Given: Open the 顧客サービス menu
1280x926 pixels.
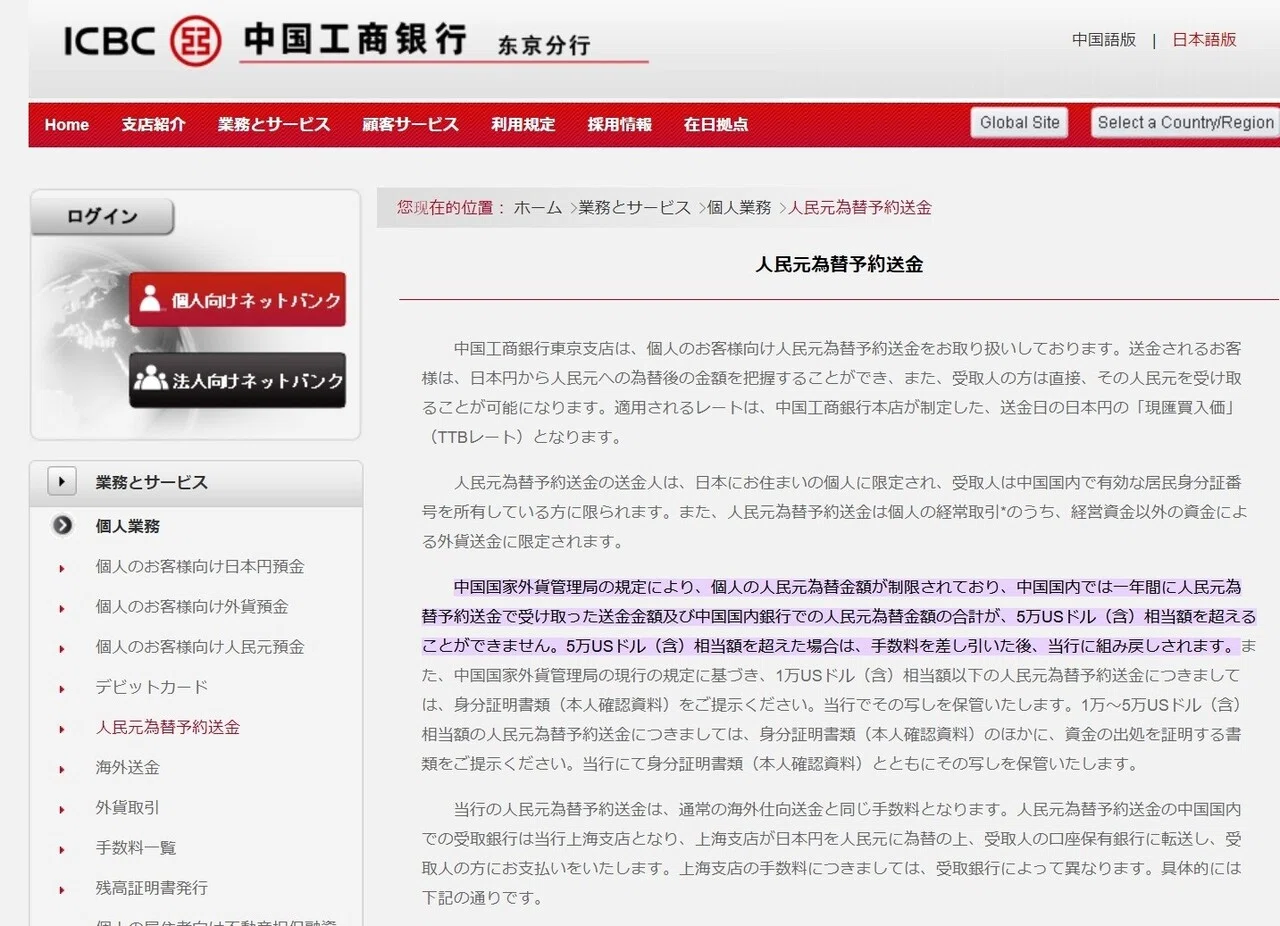Looking at the screenshot, I should point(410,125).
